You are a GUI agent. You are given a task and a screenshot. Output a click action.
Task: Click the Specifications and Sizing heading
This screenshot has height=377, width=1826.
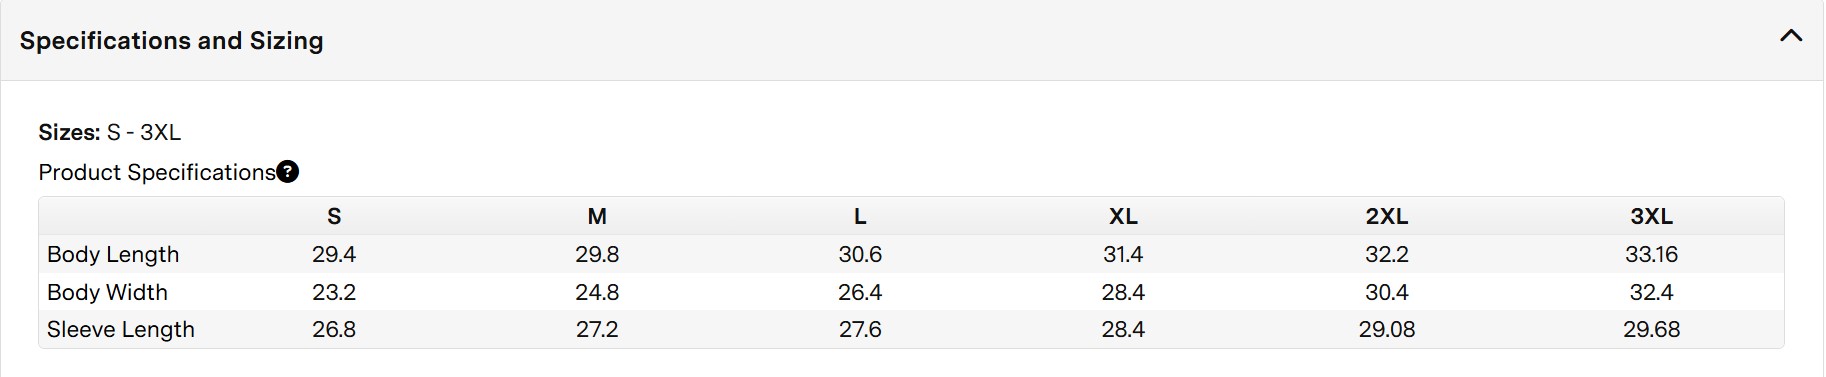pos(172,41)
